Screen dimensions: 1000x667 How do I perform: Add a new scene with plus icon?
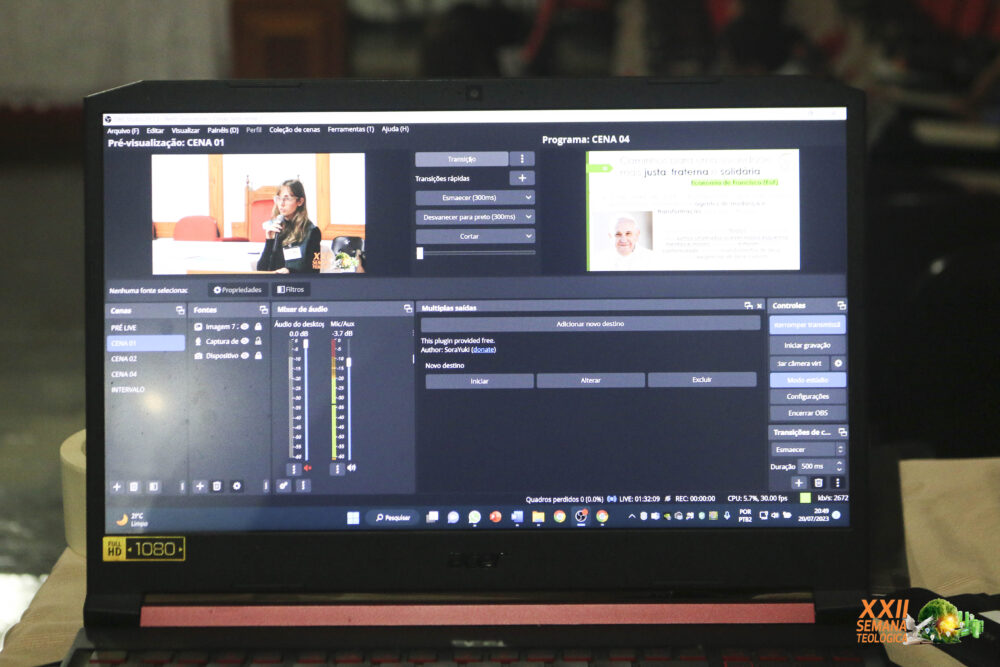(x=116, y=486)
